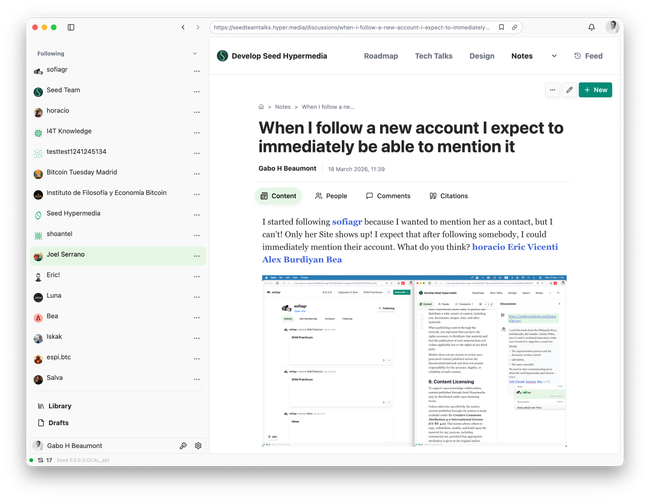
Task: Select the Citations tab
Action: coord(448,196)
